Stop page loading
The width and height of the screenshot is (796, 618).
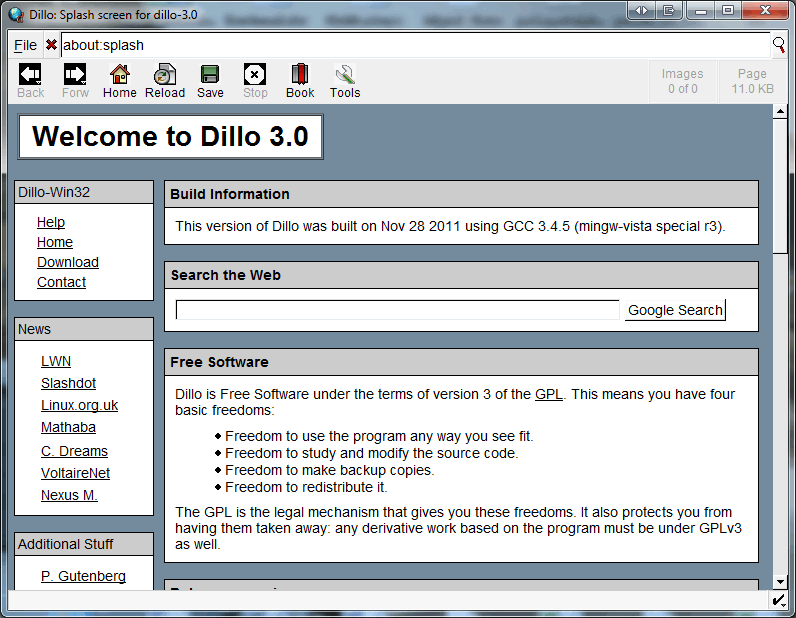tap(254, 75)
